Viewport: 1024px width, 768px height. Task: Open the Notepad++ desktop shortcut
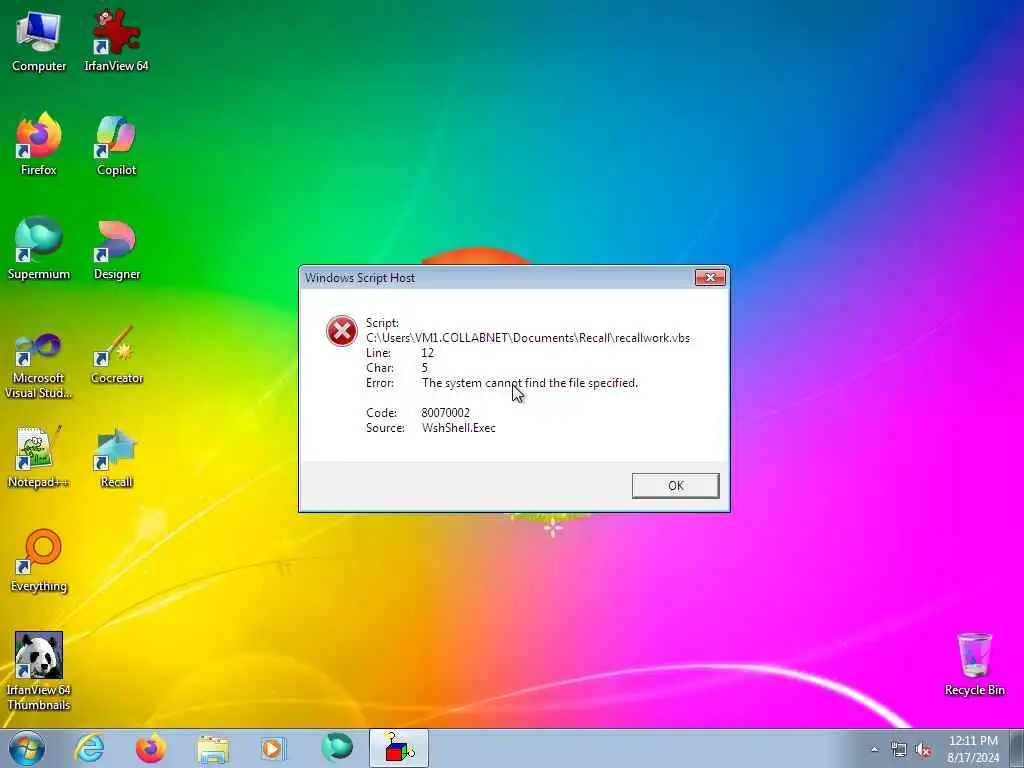(x=39, y=457)
